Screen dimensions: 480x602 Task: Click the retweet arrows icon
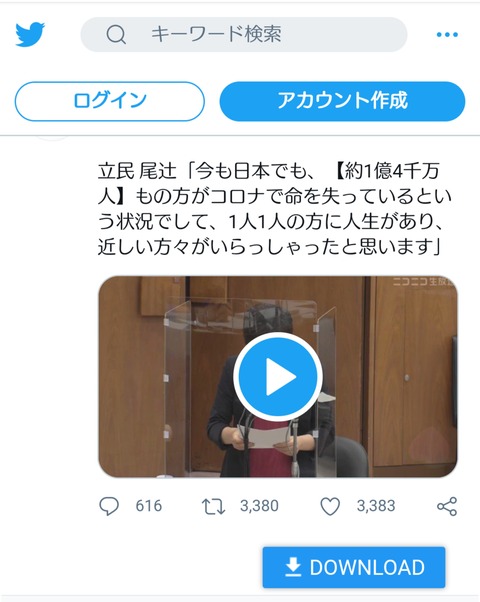213,506
